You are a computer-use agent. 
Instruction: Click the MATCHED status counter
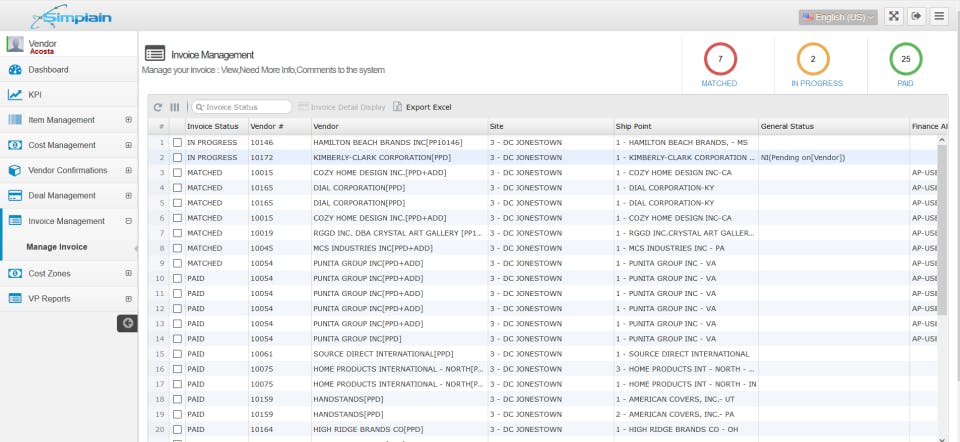pos(719,66)
